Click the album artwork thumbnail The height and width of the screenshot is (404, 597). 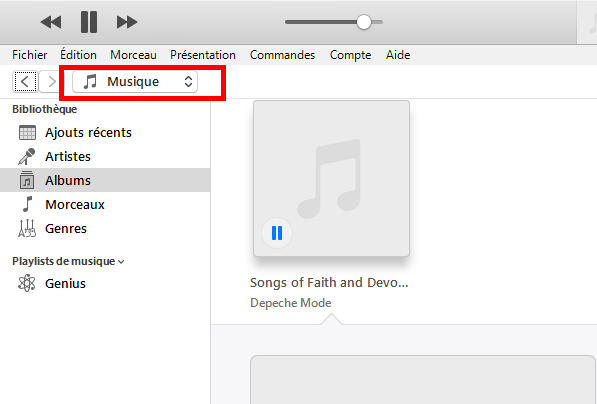pos(332,179)
